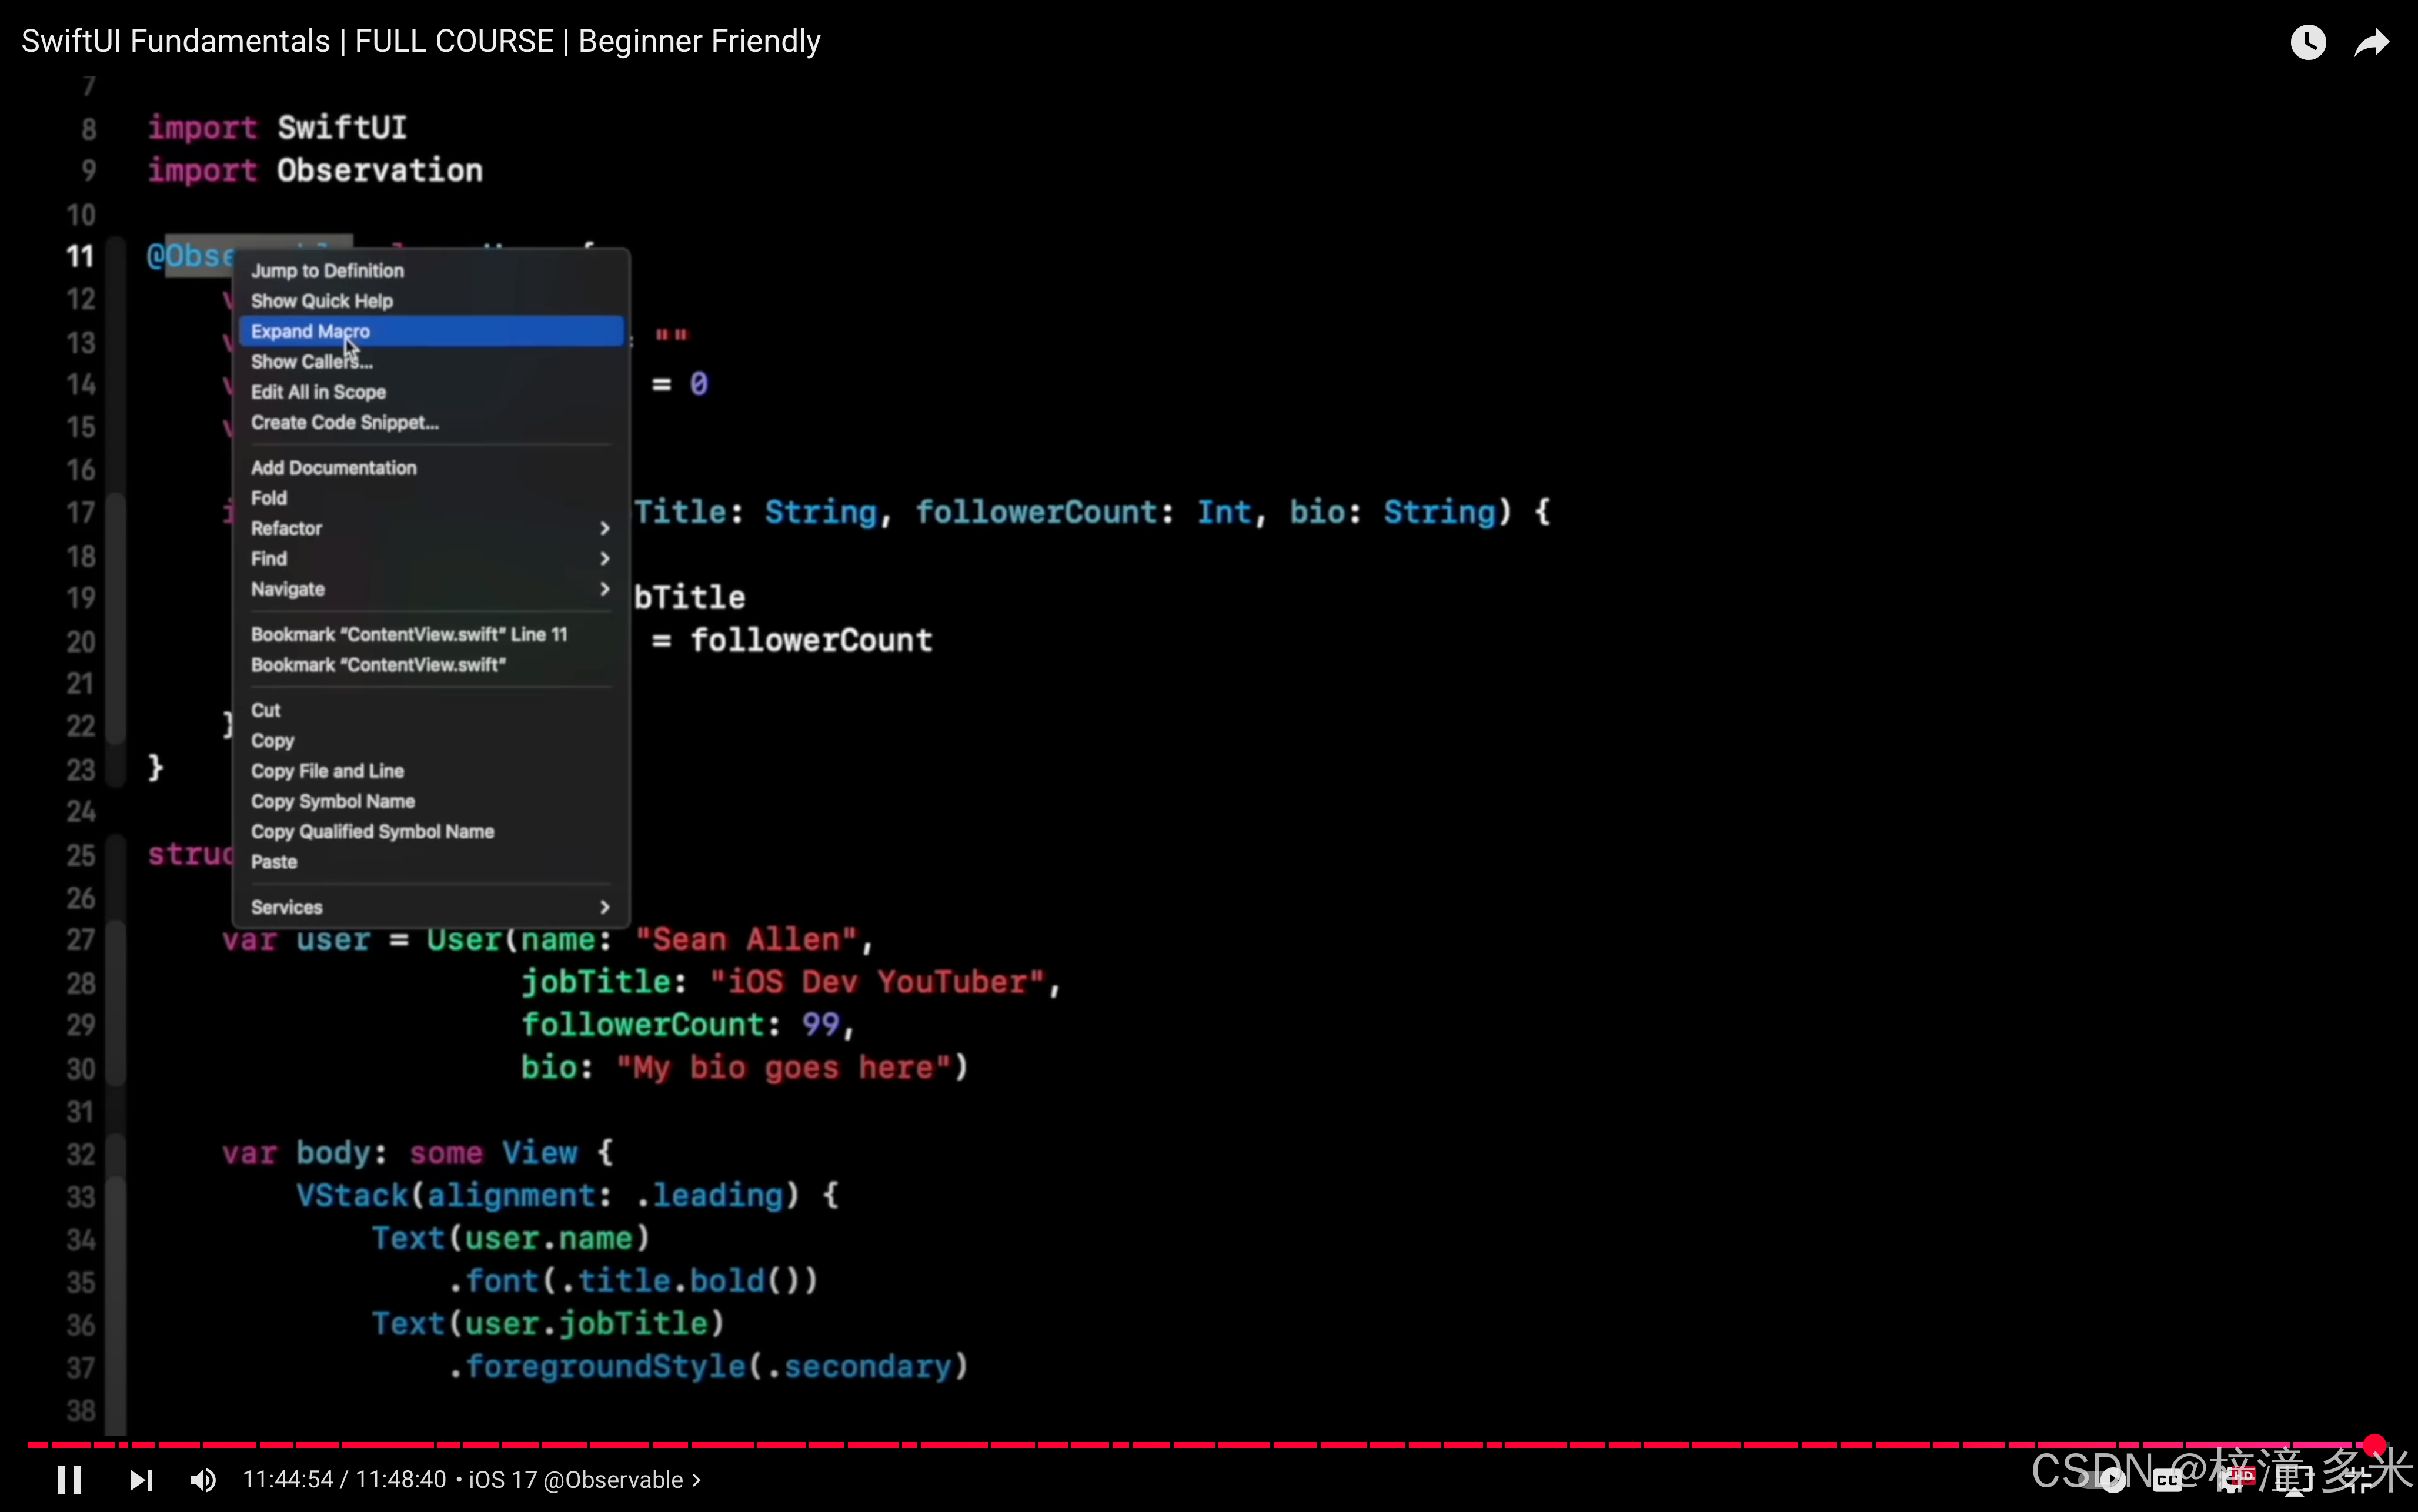
Task: Click the Share arrow icon
Action: point(2371,42)
